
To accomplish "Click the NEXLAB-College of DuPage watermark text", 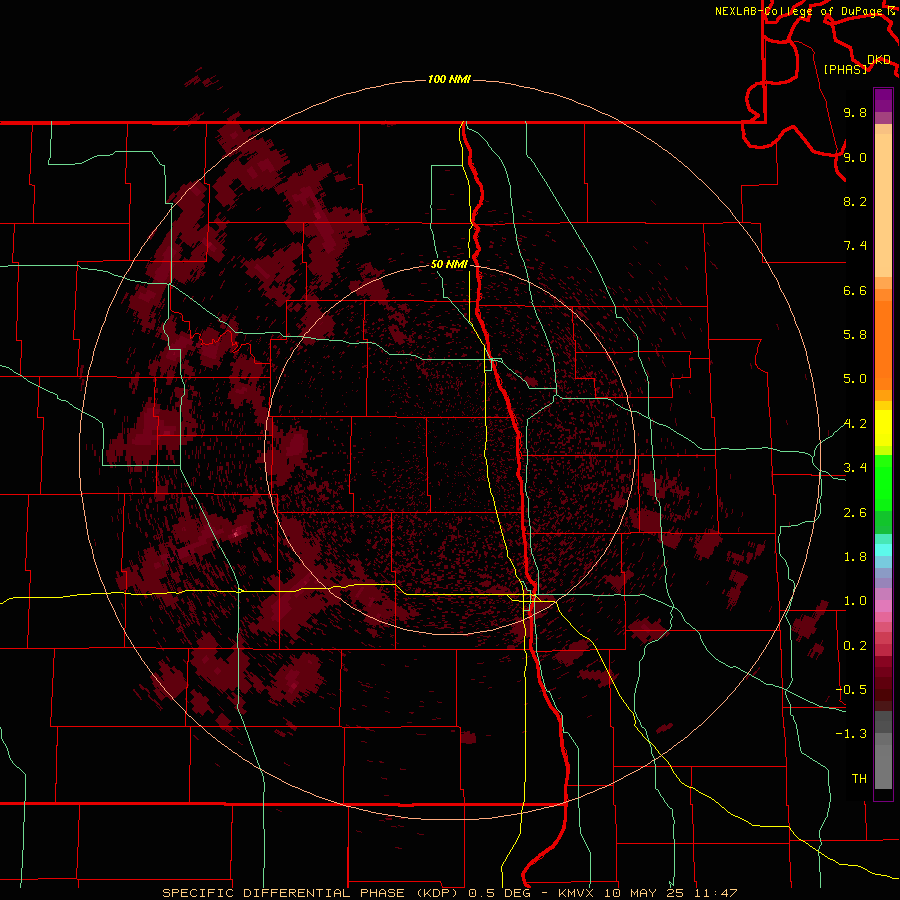I will (x=799, y=11).
